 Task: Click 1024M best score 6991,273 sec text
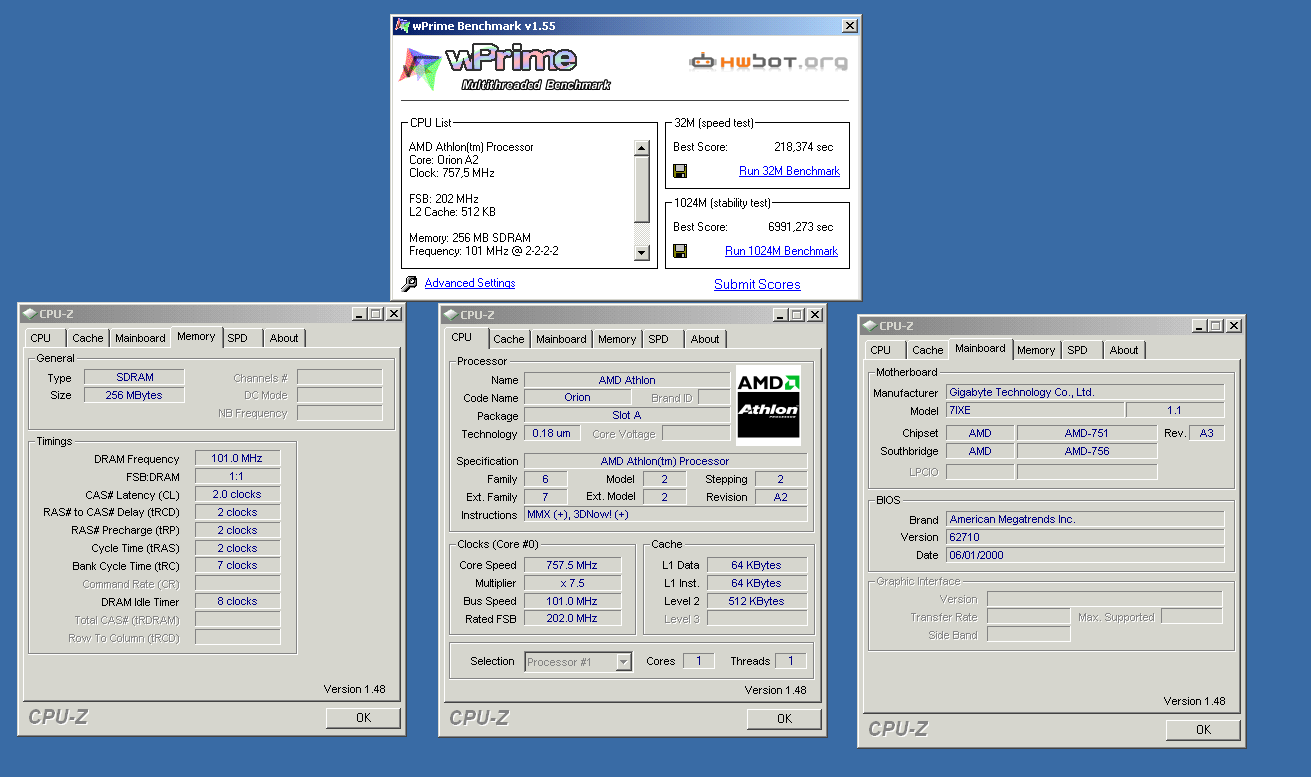pyautogui.click(x=800, y=227)
